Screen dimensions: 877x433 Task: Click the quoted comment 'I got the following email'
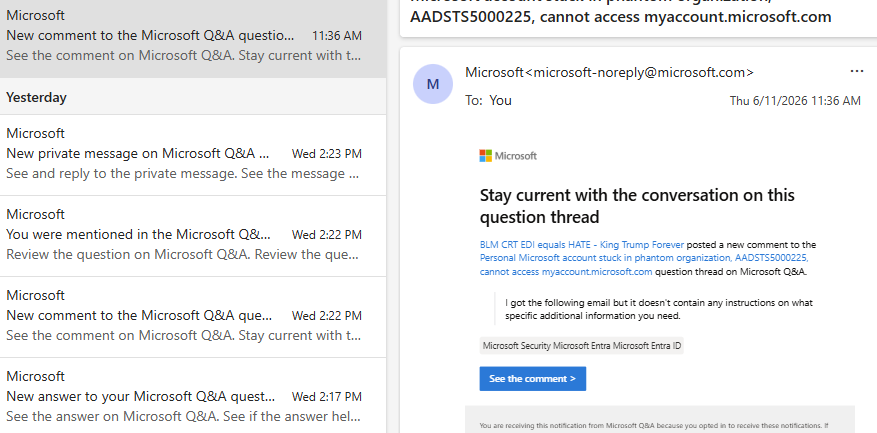coord(659,309)
